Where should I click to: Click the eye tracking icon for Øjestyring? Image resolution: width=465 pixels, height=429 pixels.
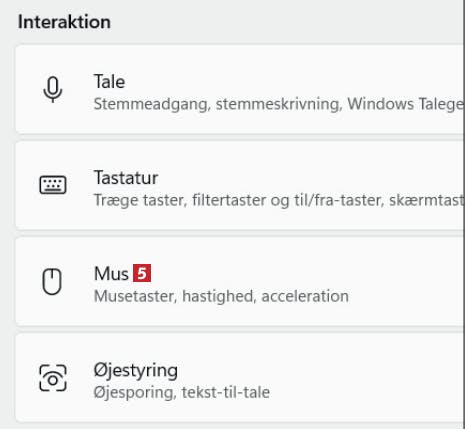click(x=53, y=378)
